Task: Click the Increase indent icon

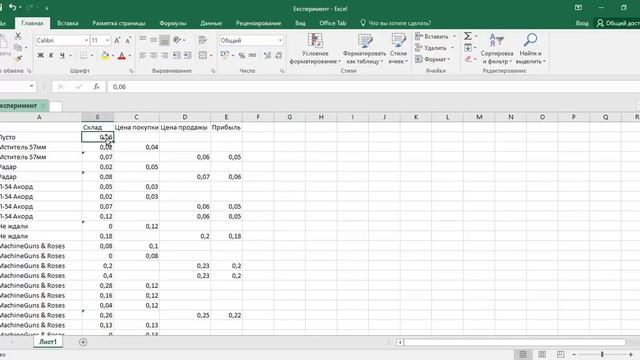Action: (187, 55)
